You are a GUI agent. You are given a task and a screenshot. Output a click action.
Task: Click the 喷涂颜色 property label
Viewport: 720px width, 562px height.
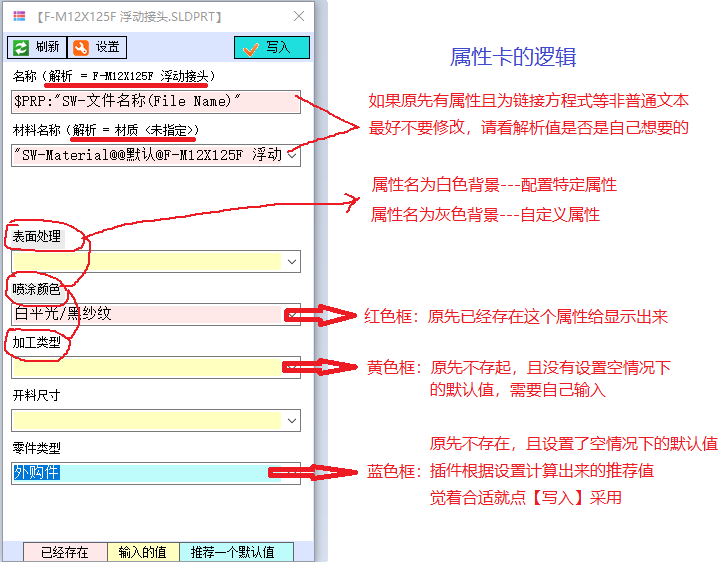(36, 289)
